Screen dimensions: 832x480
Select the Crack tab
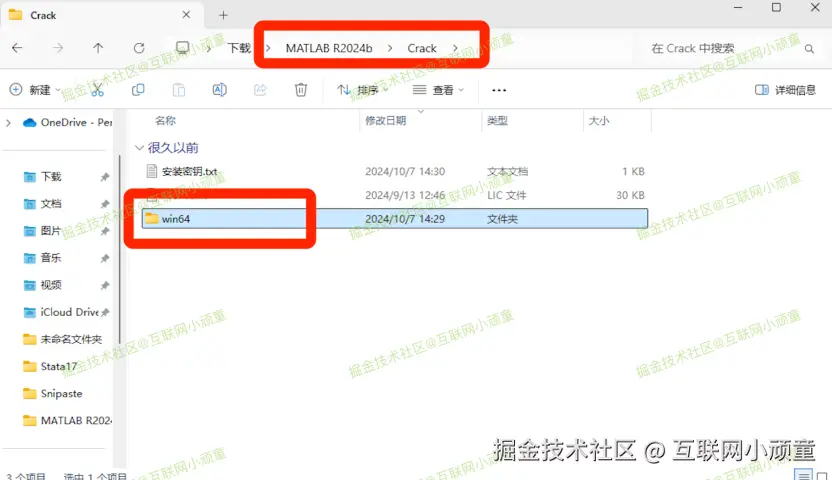click(102, 15)
